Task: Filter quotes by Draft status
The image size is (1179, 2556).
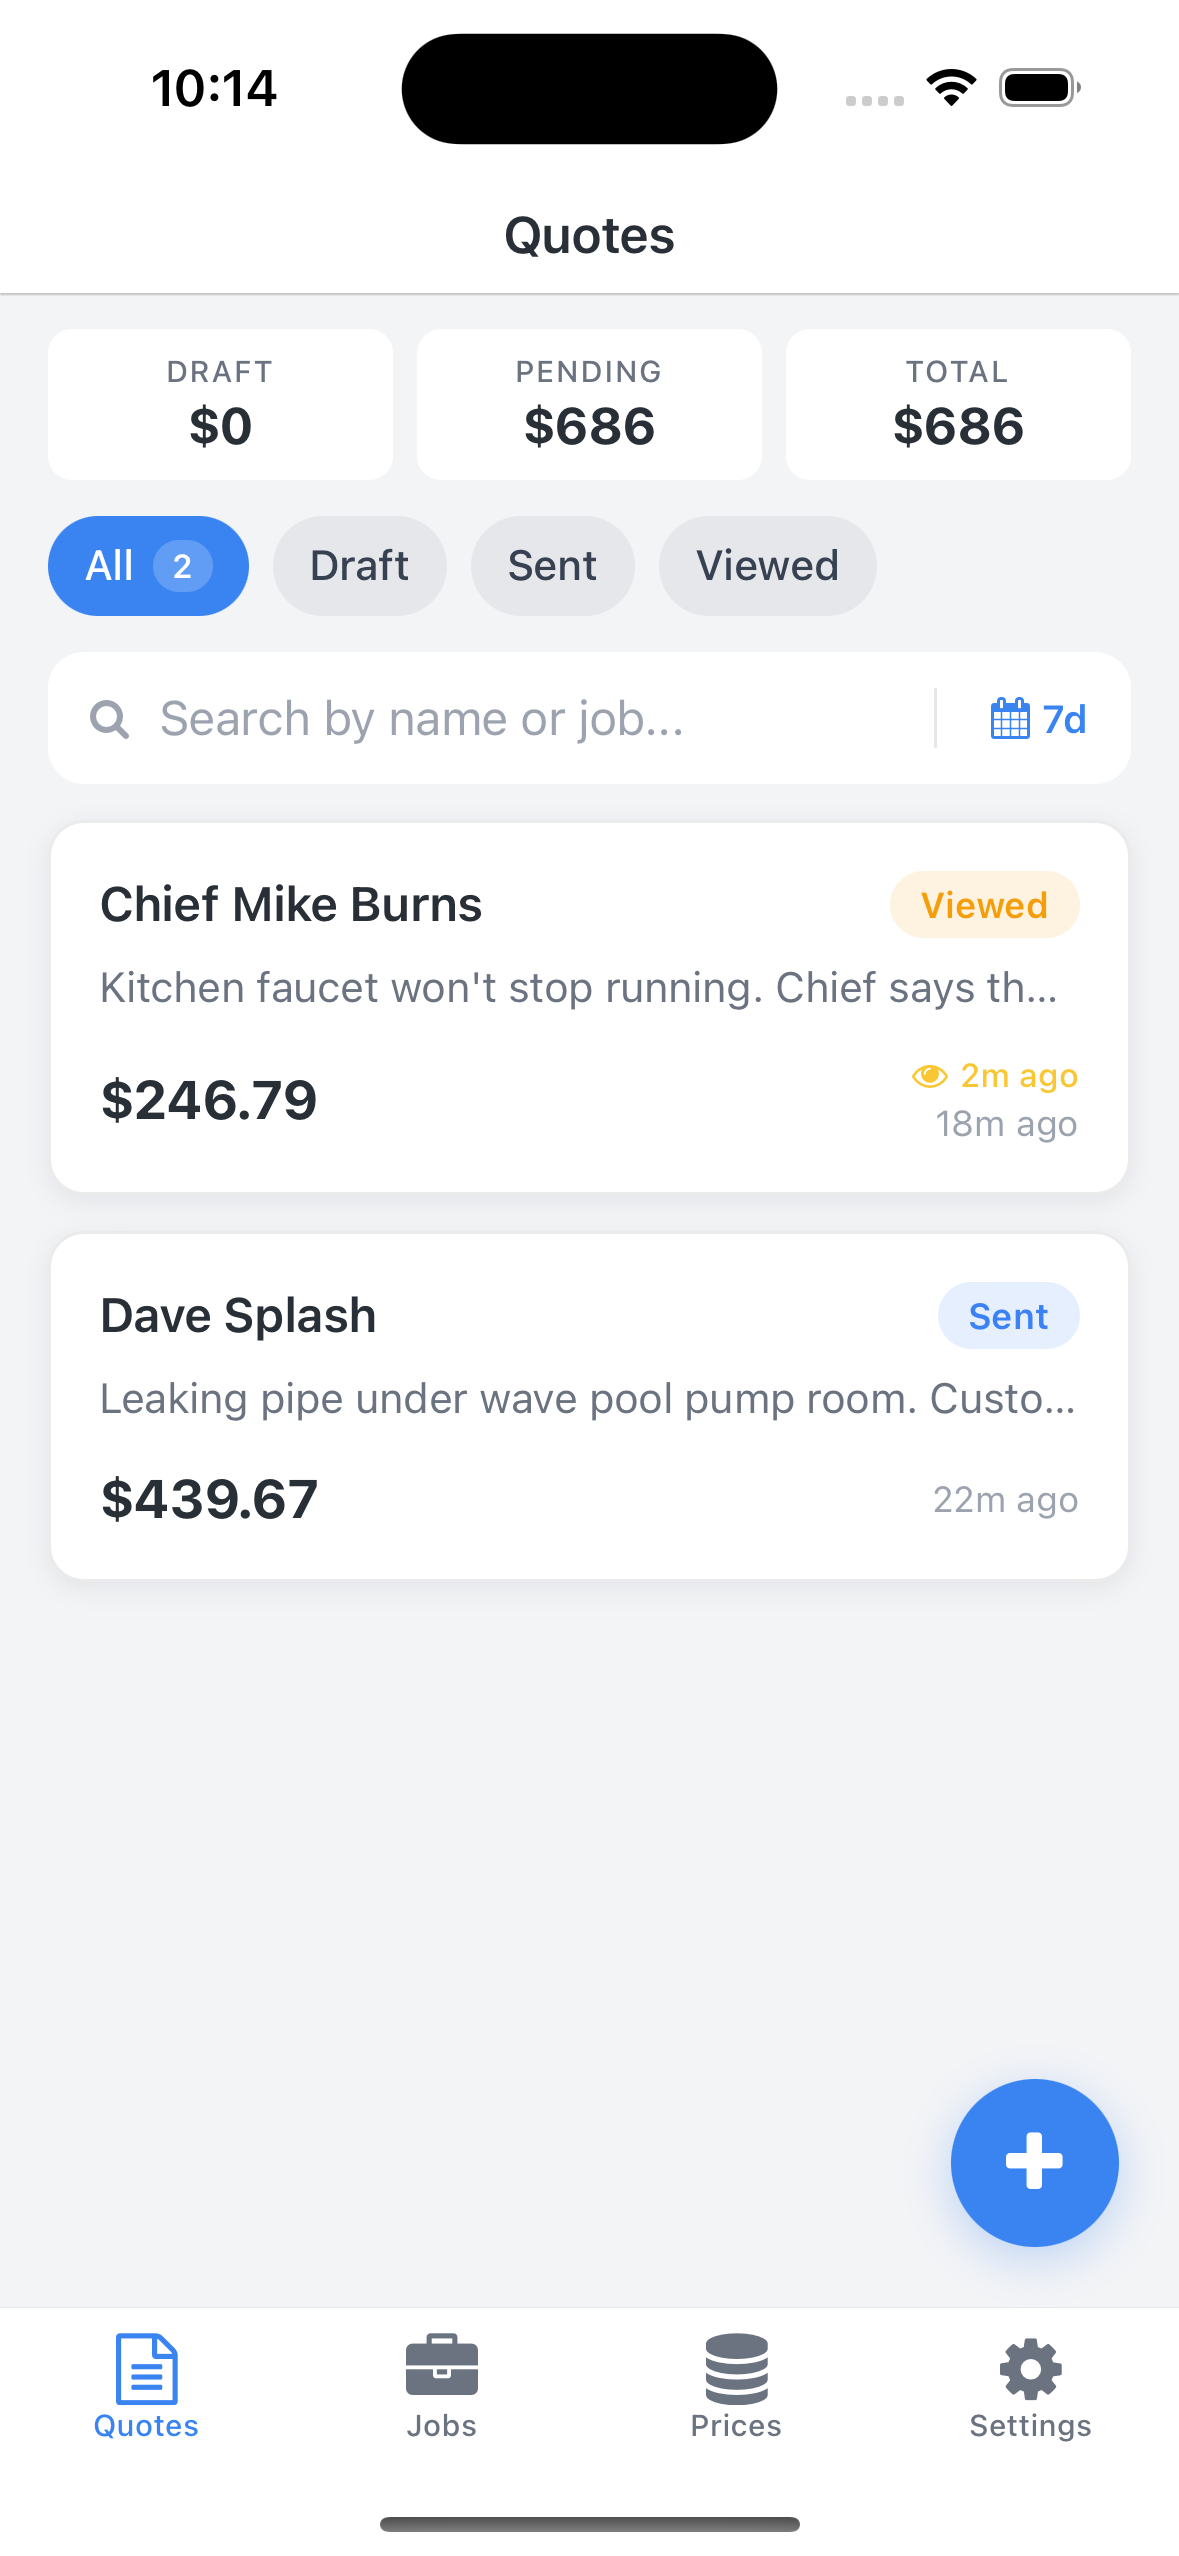Action: [x=359, y=566]
